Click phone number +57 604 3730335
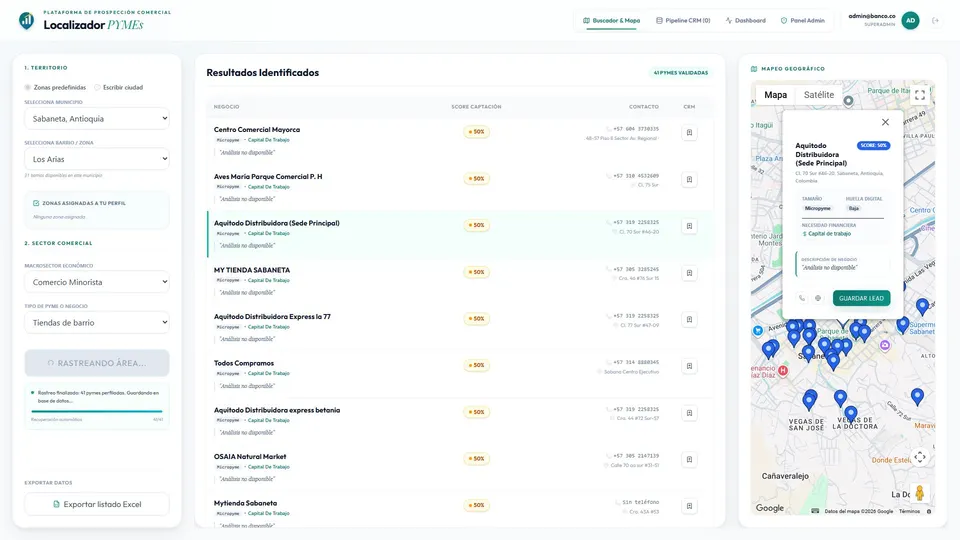 (636, 129)
